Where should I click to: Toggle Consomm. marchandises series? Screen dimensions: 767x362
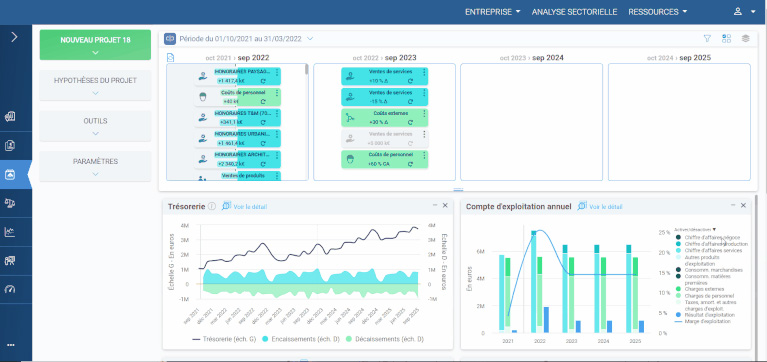pyautogui.click(x=709, y=270)
